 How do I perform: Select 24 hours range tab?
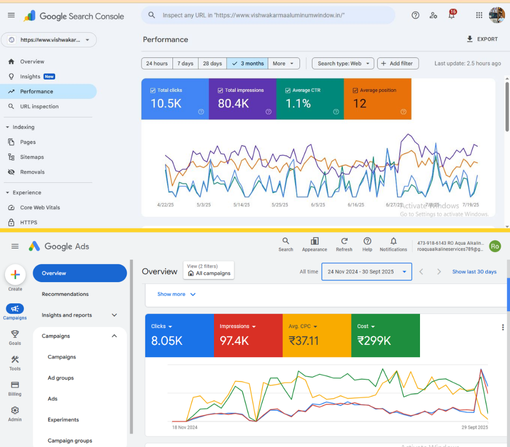pyautogui.click(x=157, y=63)
